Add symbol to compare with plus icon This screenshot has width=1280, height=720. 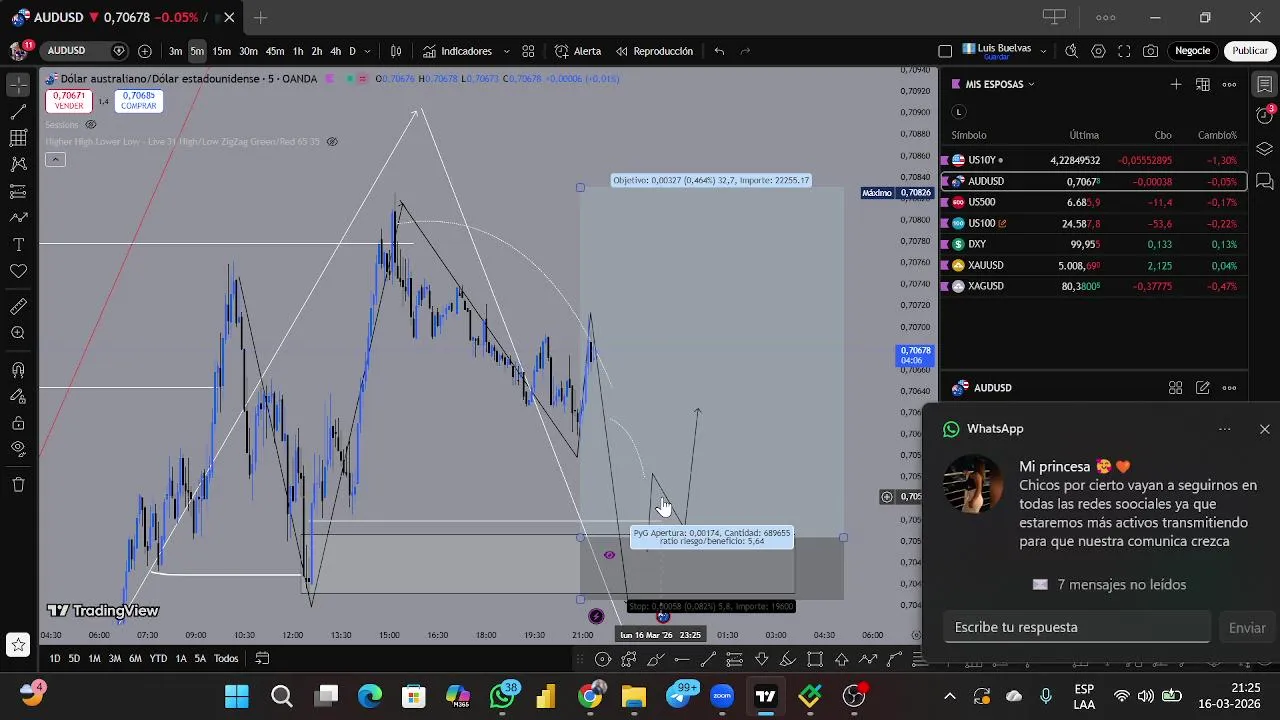click(x=145, y=51)
